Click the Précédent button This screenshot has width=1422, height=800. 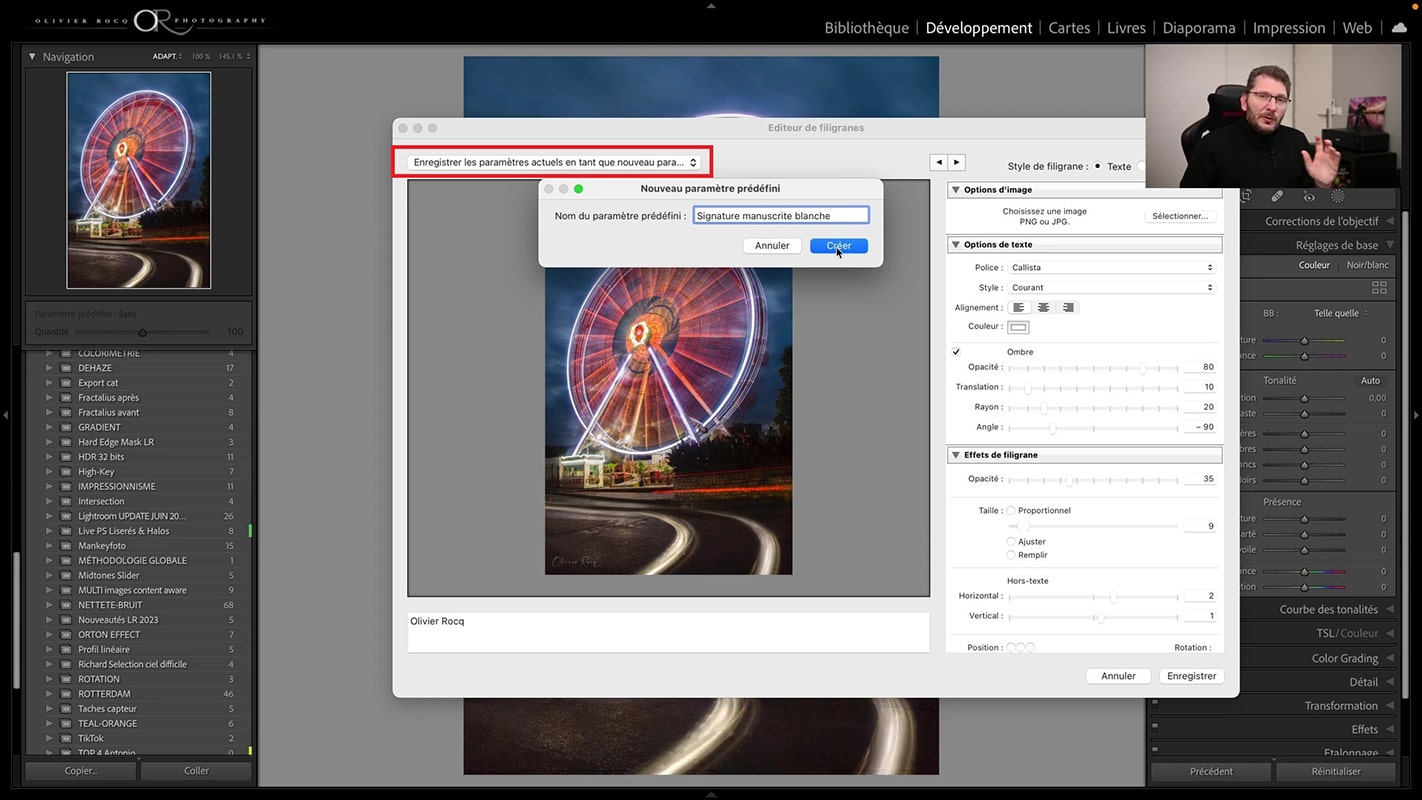[x=1211, y=772]
